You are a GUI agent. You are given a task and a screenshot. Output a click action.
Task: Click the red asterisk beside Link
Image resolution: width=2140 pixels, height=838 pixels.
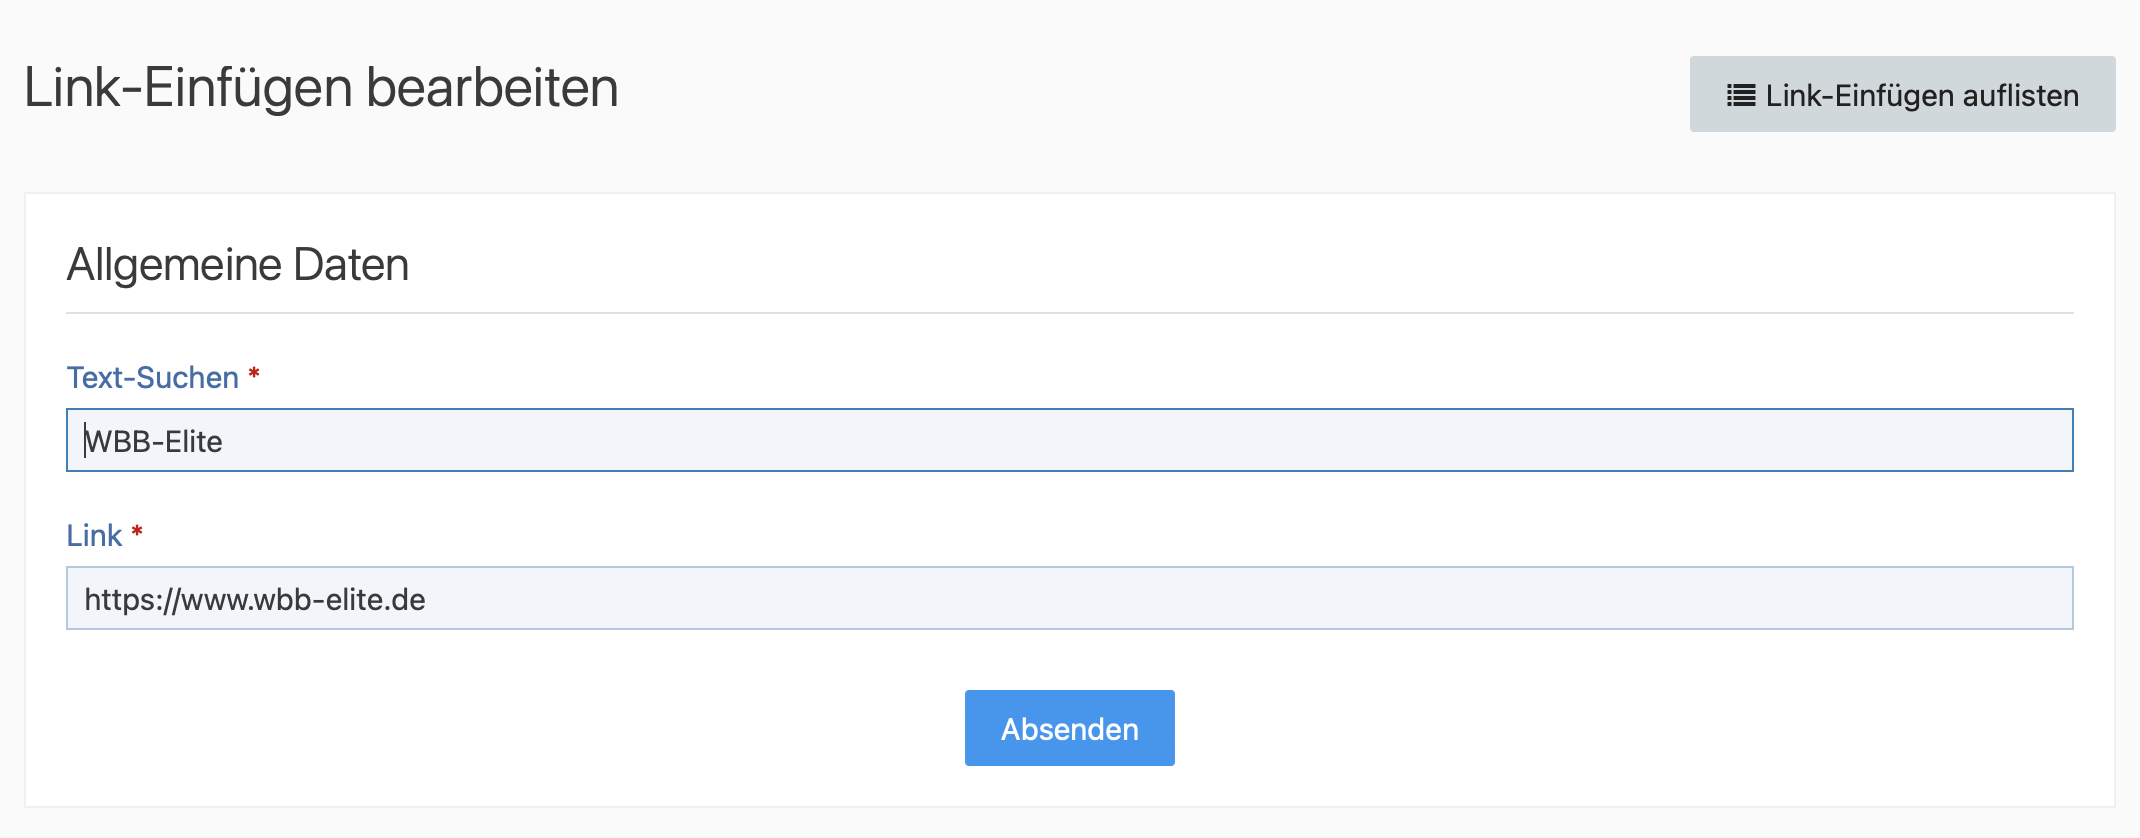click(137, 532)
